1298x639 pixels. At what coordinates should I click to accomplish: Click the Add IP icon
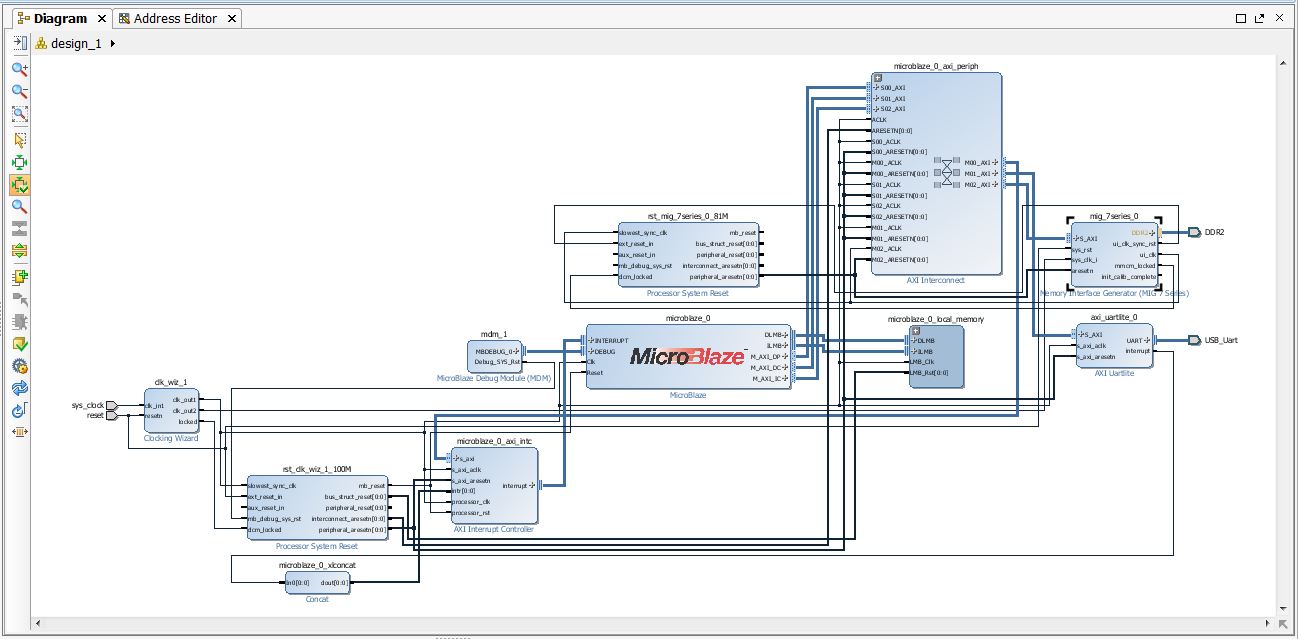[x=19, y=277]
